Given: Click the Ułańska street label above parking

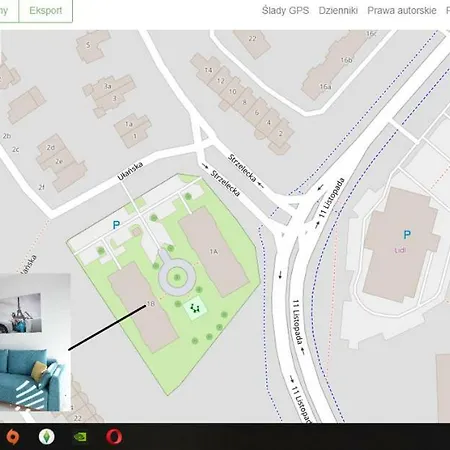Looking at the screenshot, I should point(130,171).
